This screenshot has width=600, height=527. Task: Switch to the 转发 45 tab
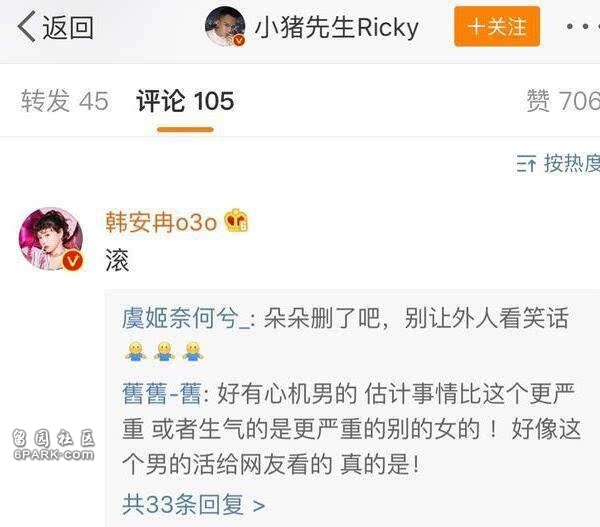coord(64,101)
